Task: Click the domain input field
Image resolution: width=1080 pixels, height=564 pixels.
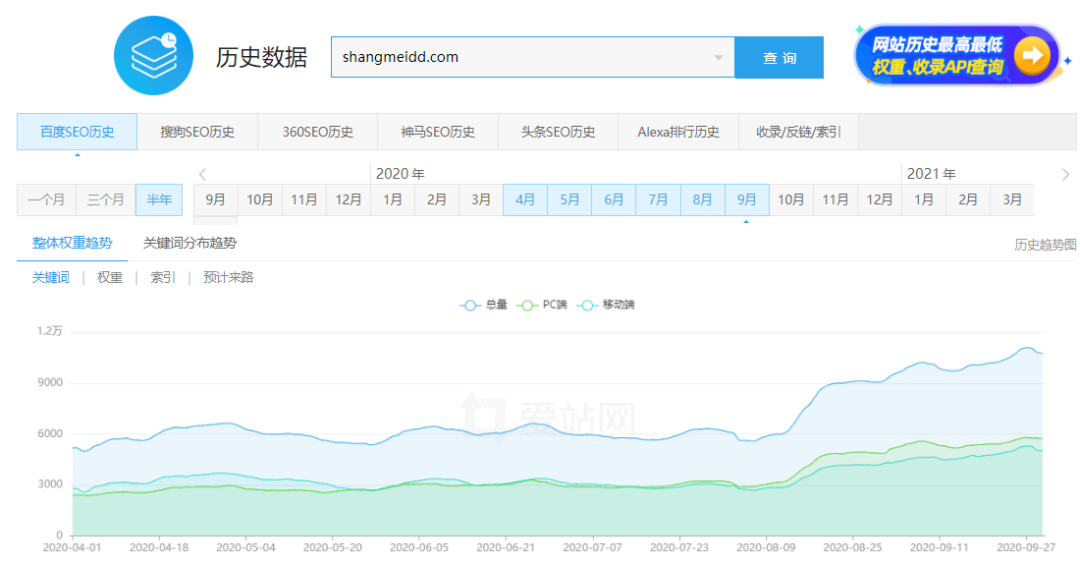Action: pyautogui.click(x=532, y=57)
